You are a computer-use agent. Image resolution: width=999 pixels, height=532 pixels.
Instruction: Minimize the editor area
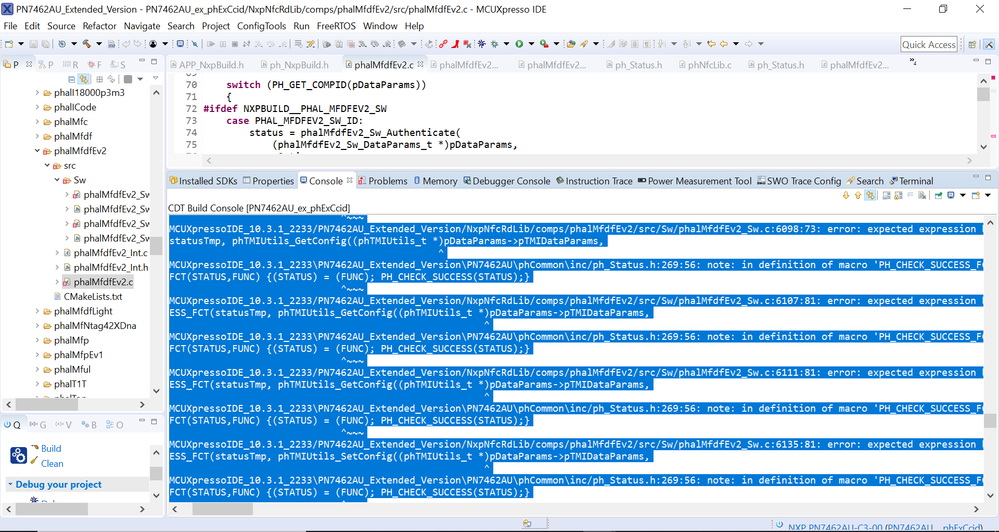pyautogui.click(x=975, y=61)
